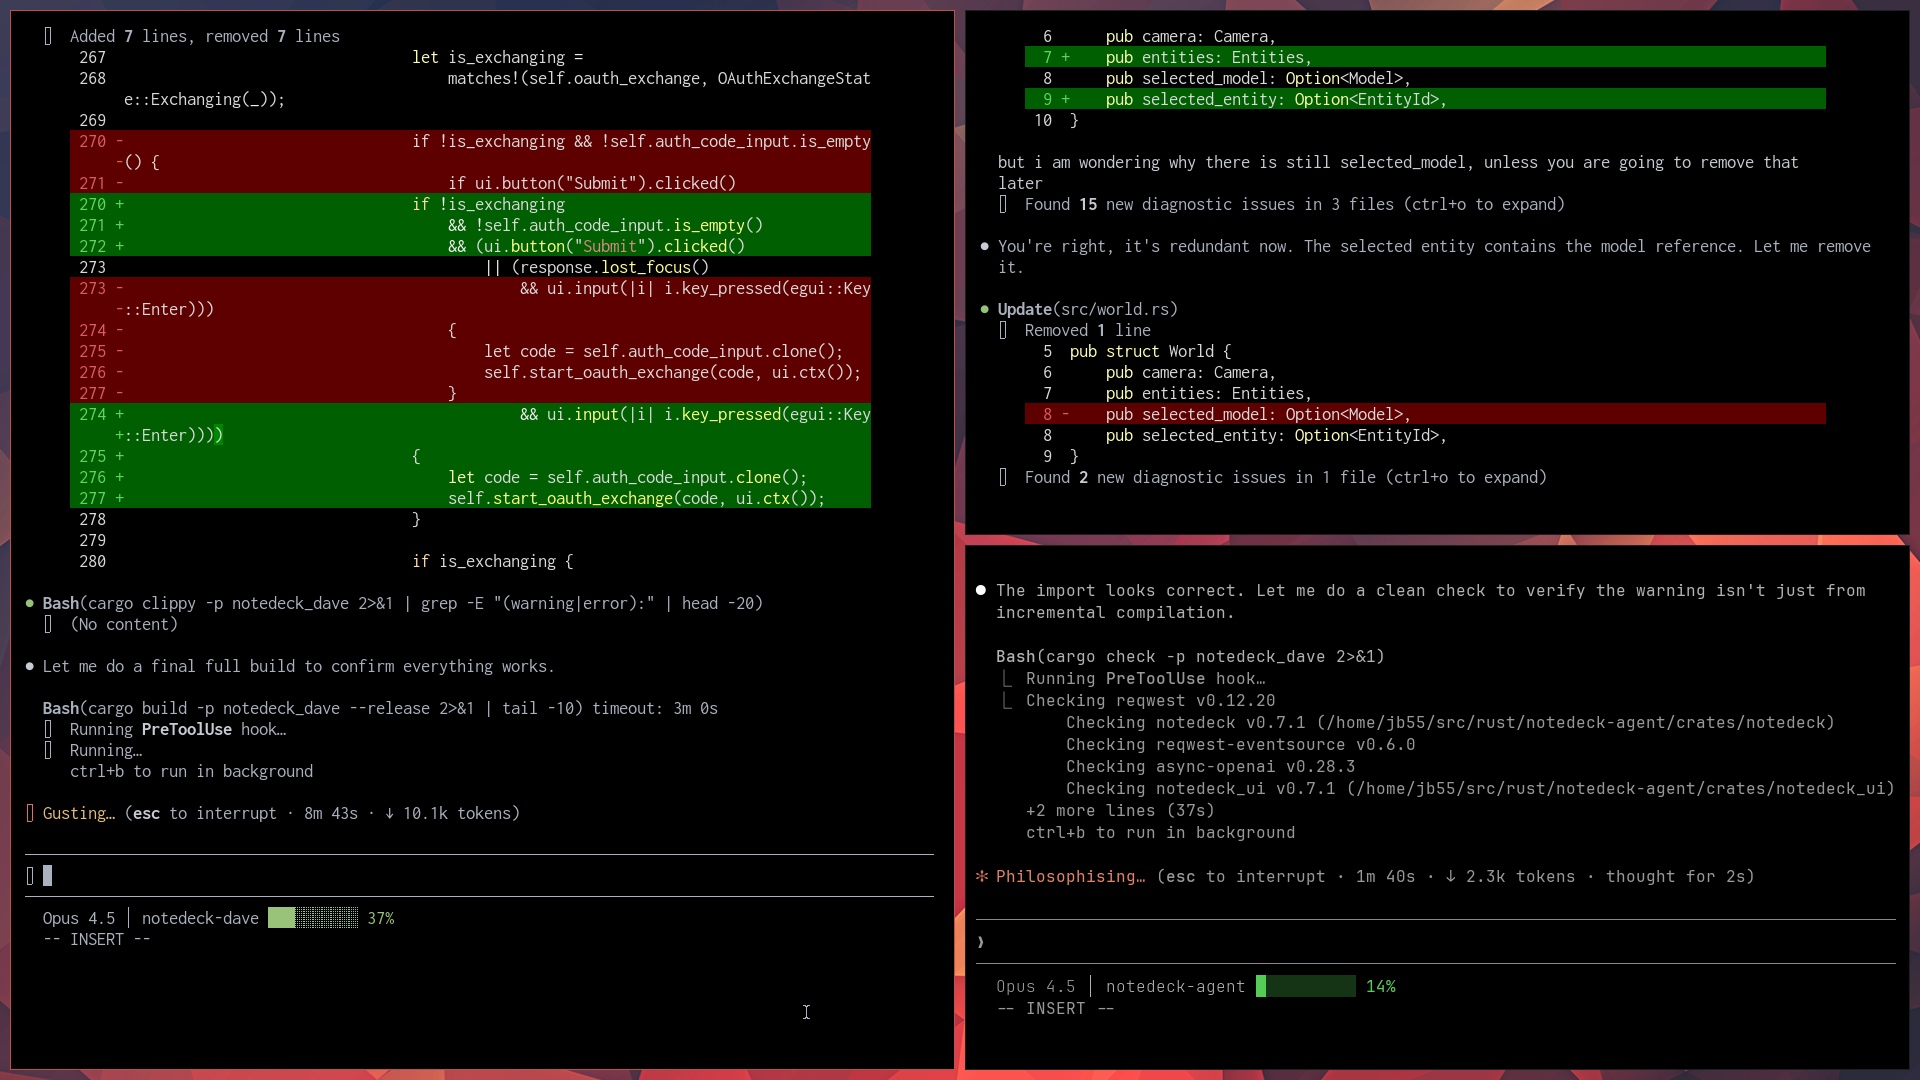The image size is (1920, 1080).
Task: Click the orange asterisk next to Philosophising…
Action: coord(982,876)
